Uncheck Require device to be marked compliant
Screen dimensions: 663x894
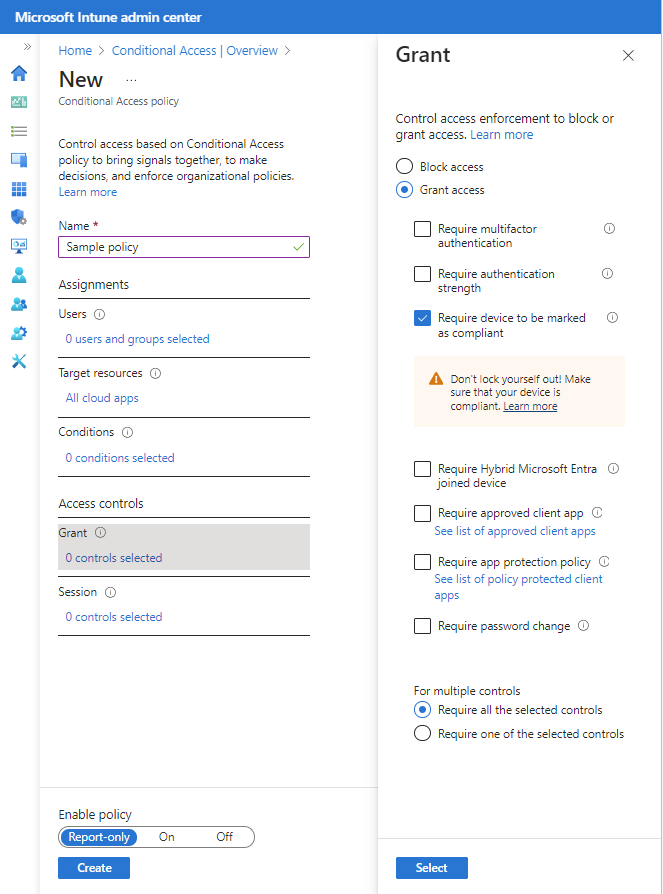pos(422,318)
